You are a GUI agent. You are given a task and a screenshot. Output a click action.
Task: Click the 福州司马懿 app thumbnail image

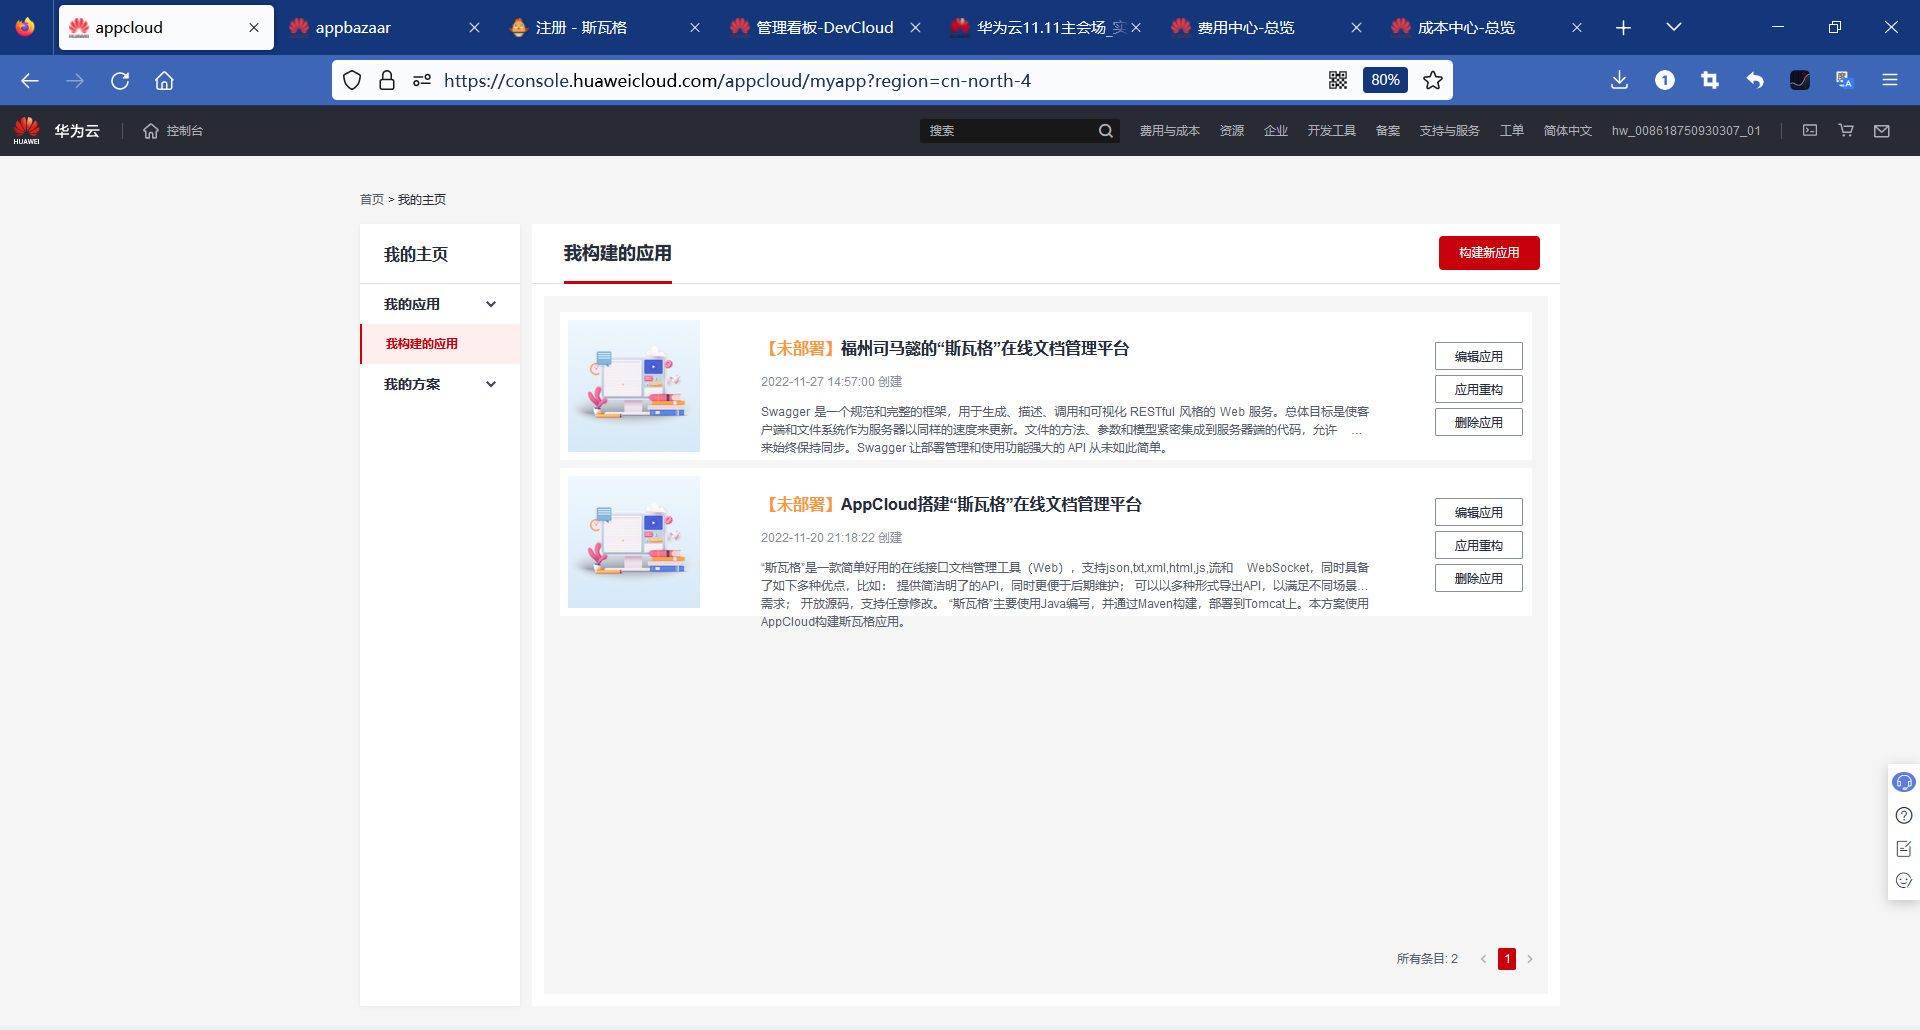tap(634, 386)
